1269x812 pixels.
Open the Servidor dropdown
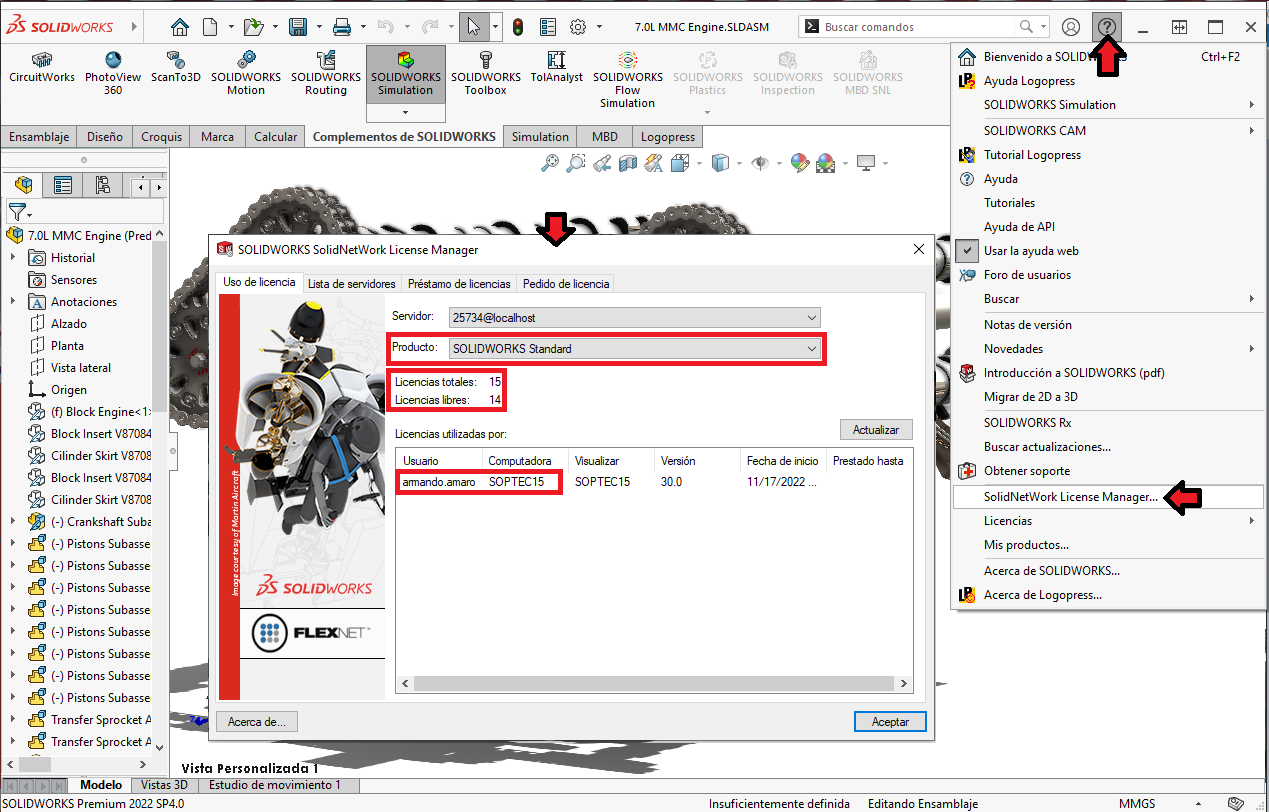tap(634, 317)
